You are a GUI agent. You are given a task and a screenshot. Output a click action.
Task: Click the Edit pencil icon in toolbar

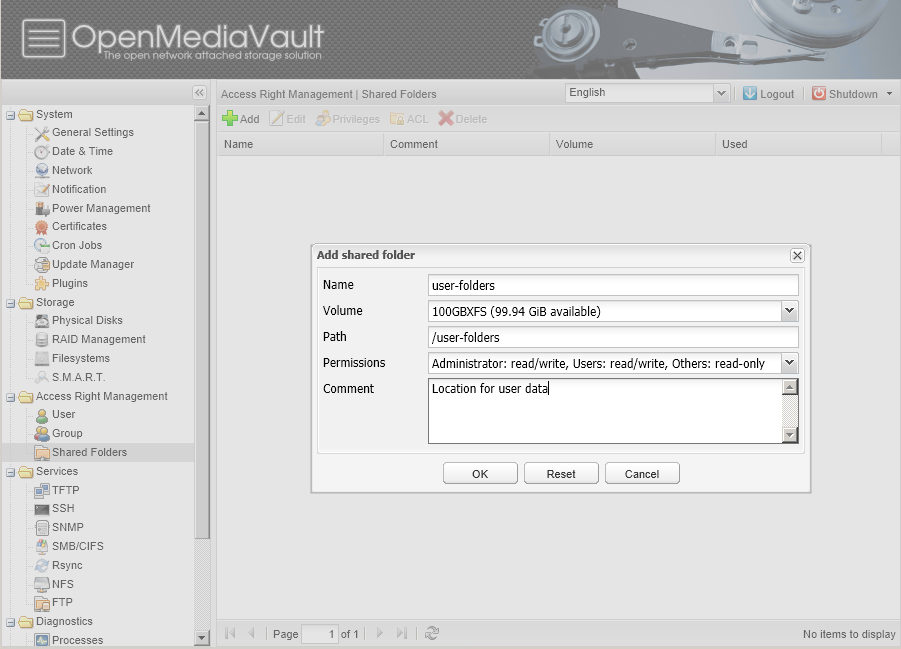point(277,118)
